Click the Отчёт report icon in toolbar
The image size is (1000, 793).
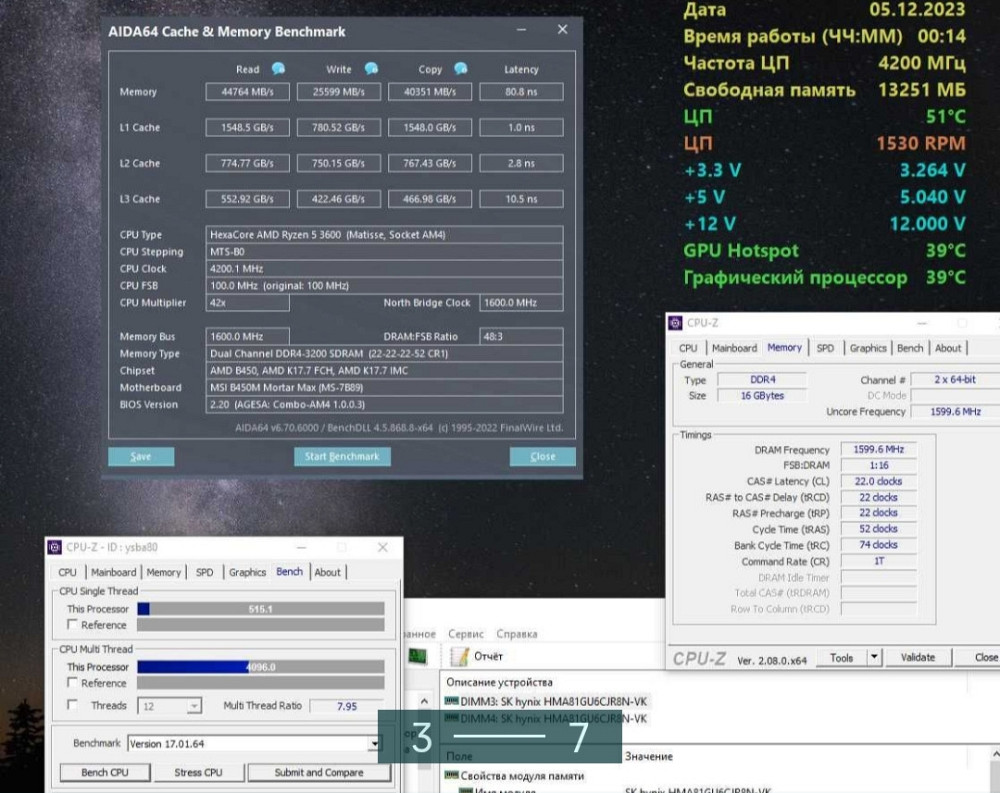[x=460, y=656]
